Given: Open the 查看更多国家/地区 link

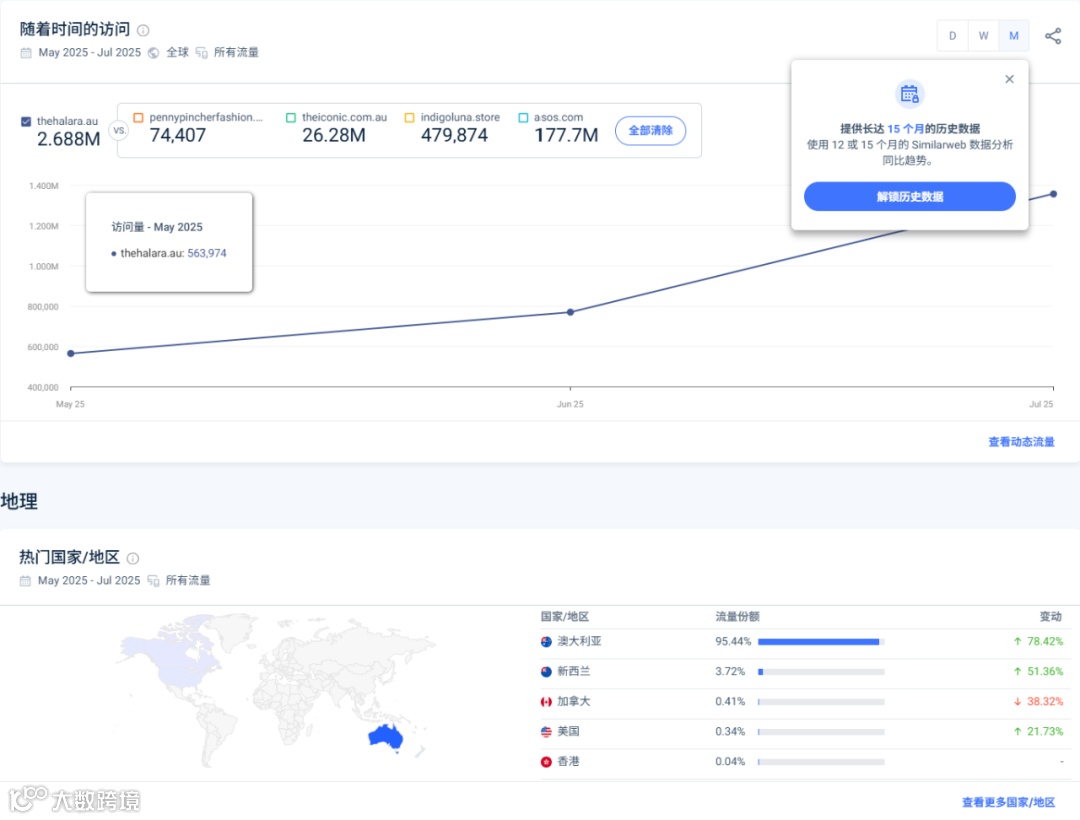Looking at the screenshot, I should click(x=1008, y=803).
